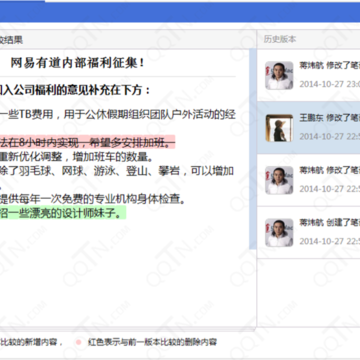
Task: Click 蒋炜航's avatar in the 23:0x entry
Action: click(x=279, y=75)
